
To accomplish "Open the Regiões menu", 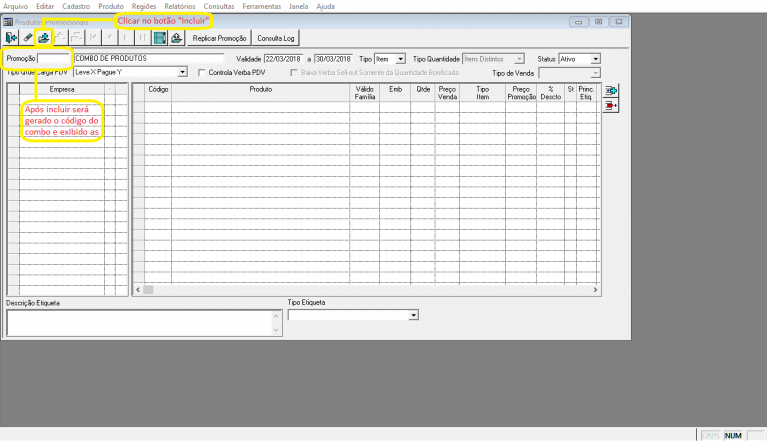I will click(144, 6).
